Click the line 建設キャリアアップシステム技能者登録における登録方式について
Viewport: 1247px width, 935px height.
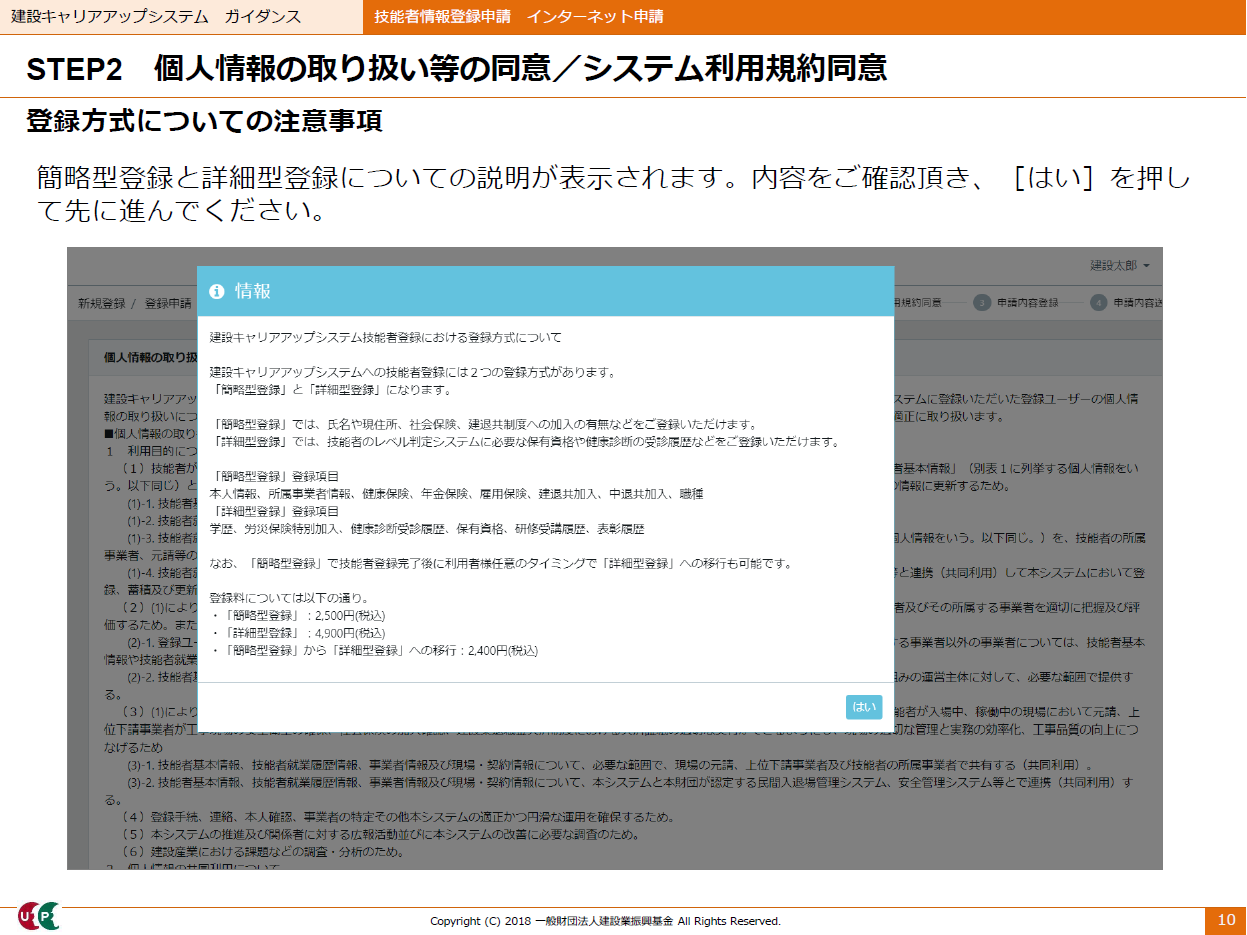pos(386,337)
